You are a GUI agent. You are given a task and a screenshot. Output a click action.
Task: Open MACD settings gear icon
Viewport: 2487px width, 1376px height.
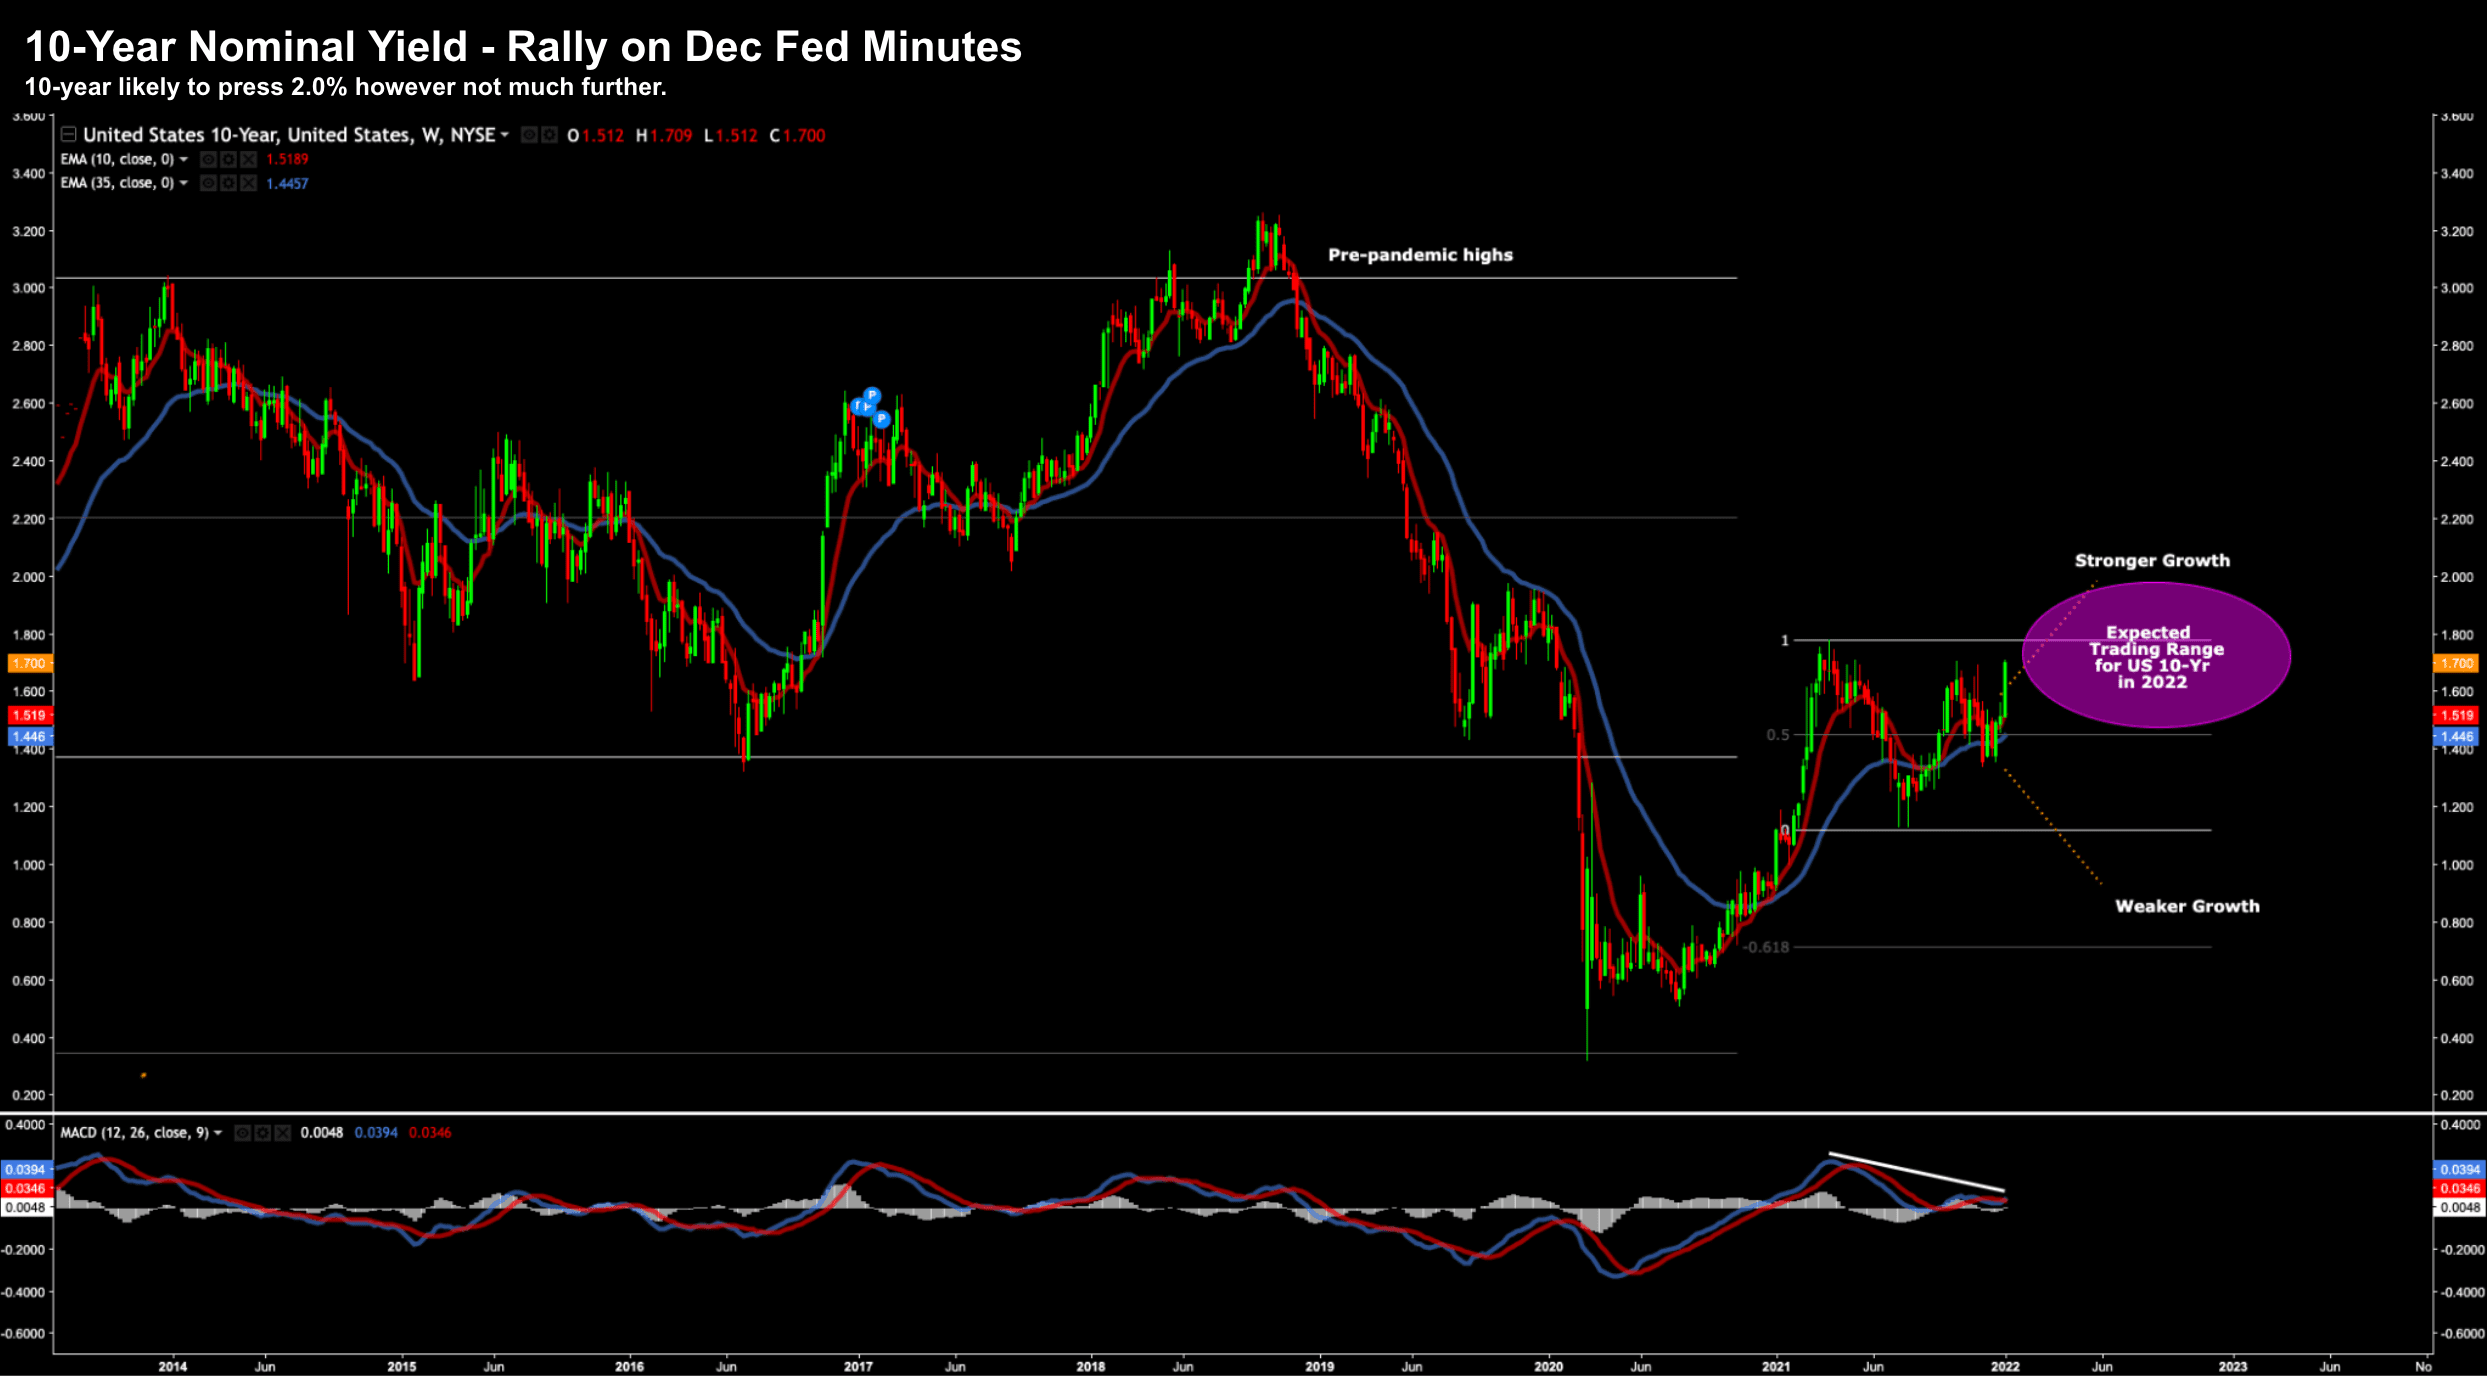262,1133
